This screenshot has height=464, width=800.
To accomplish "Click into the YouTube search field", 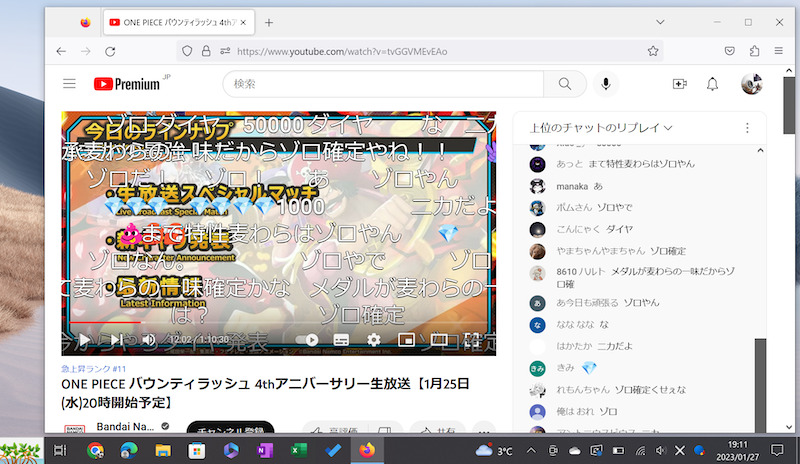I will [x=385, y=85].
